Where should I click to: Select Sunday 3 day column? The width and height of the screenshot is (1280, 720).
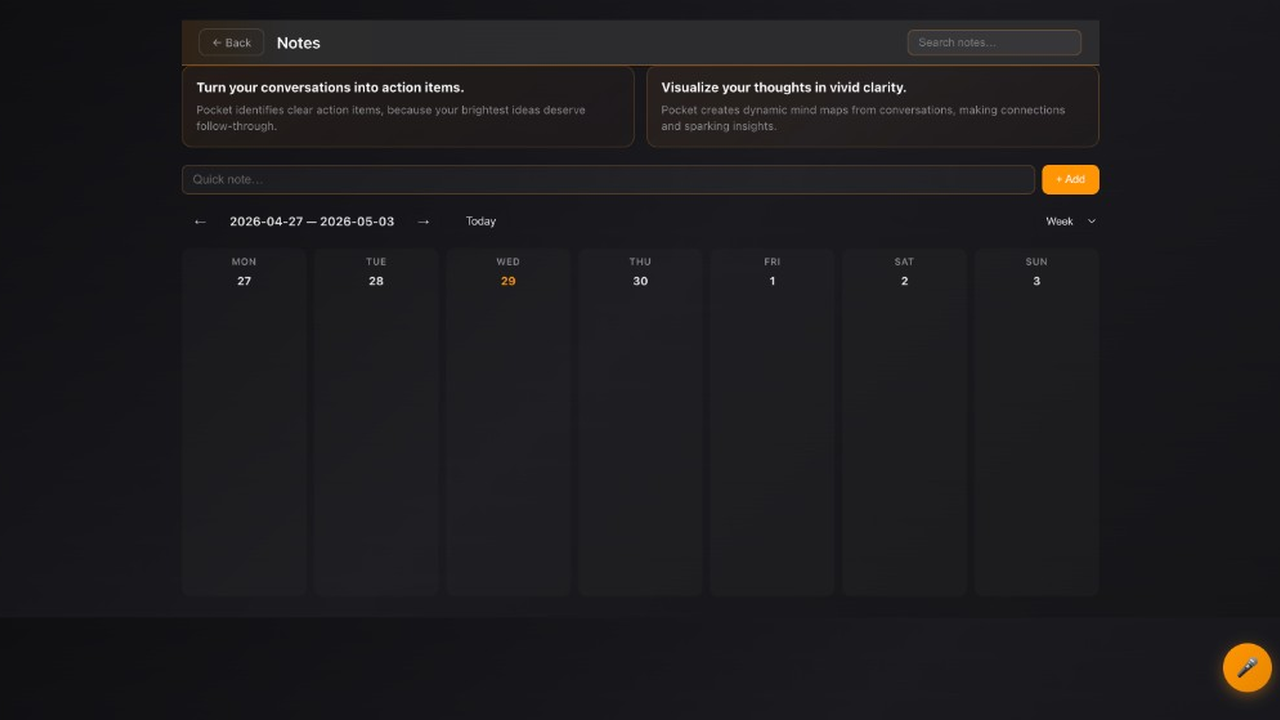(1036, 422)
